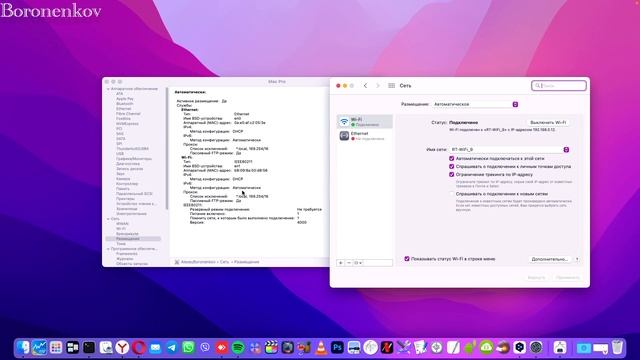This screenshot has width=640, height=360.
Task: Click the Дополнительно button
Action: [x=549, y=259]
